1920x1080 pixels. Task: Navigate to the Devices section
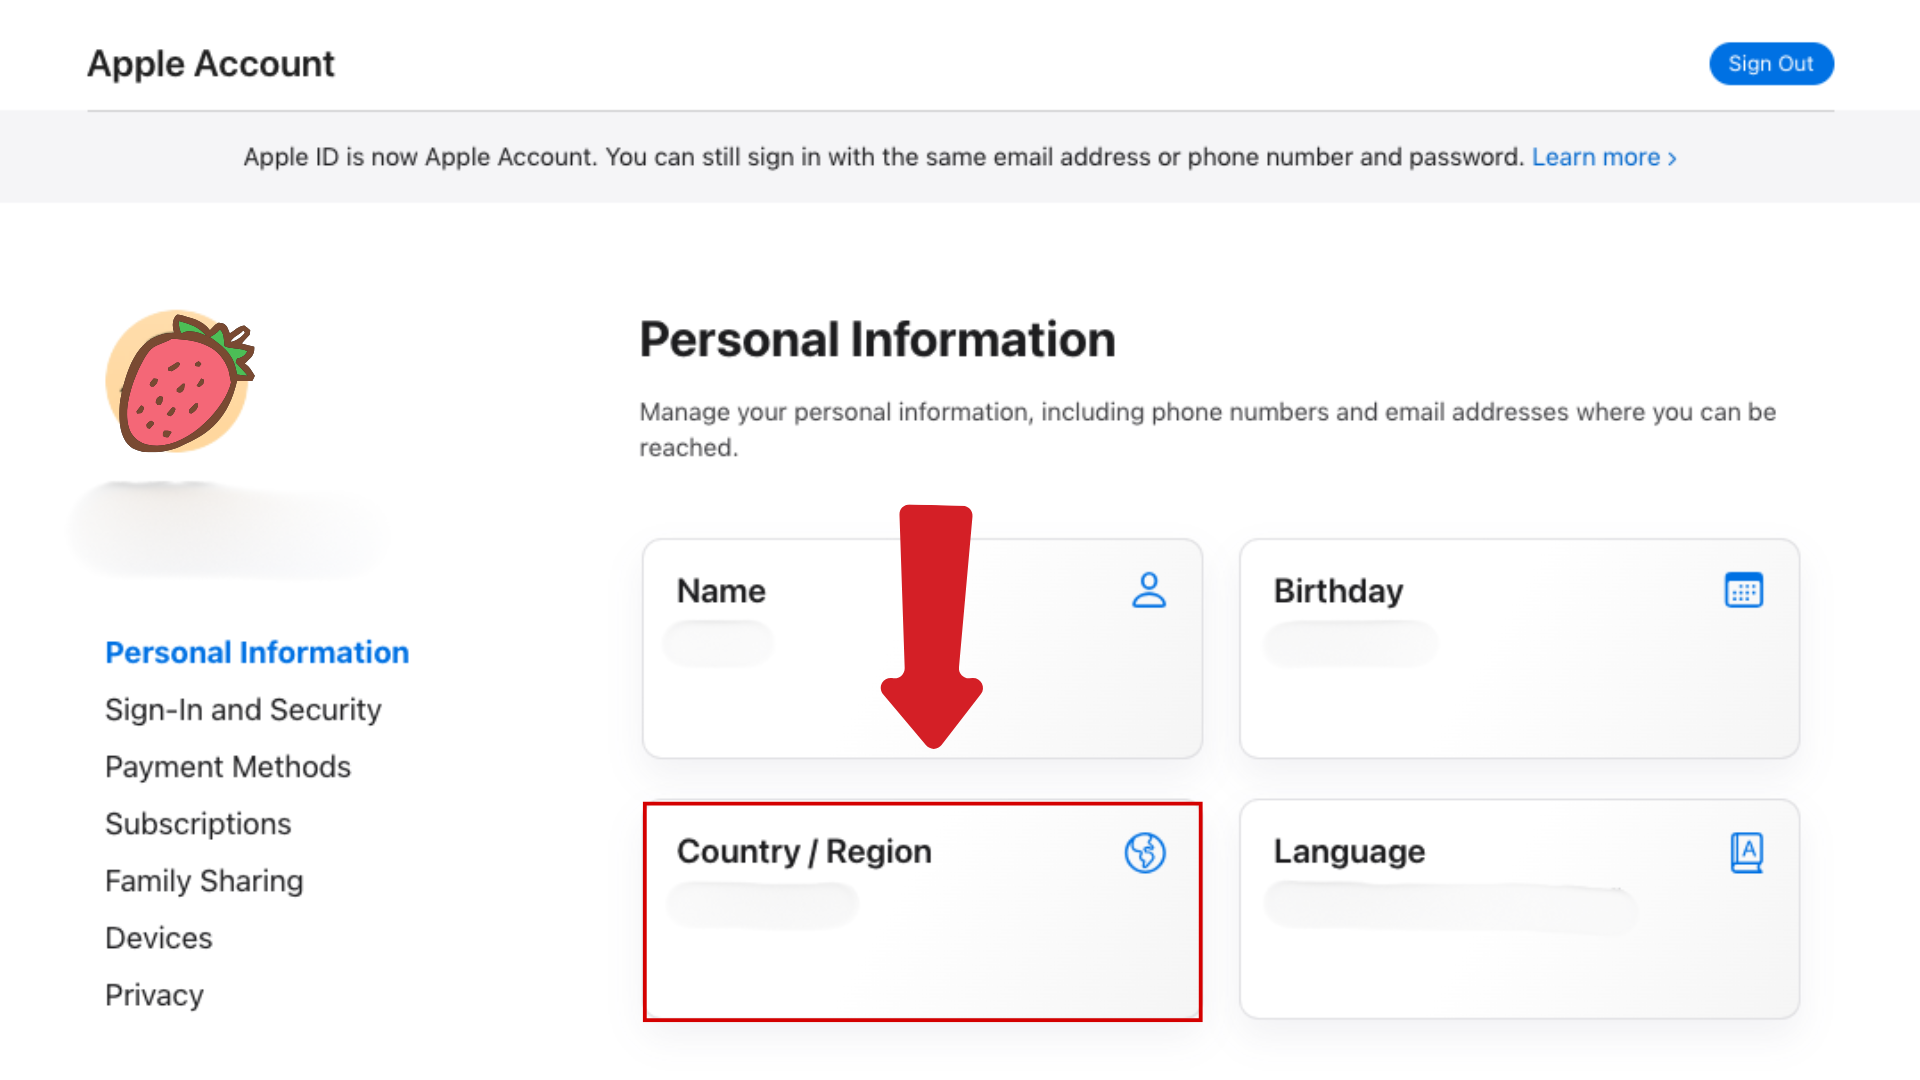(158, 936)
